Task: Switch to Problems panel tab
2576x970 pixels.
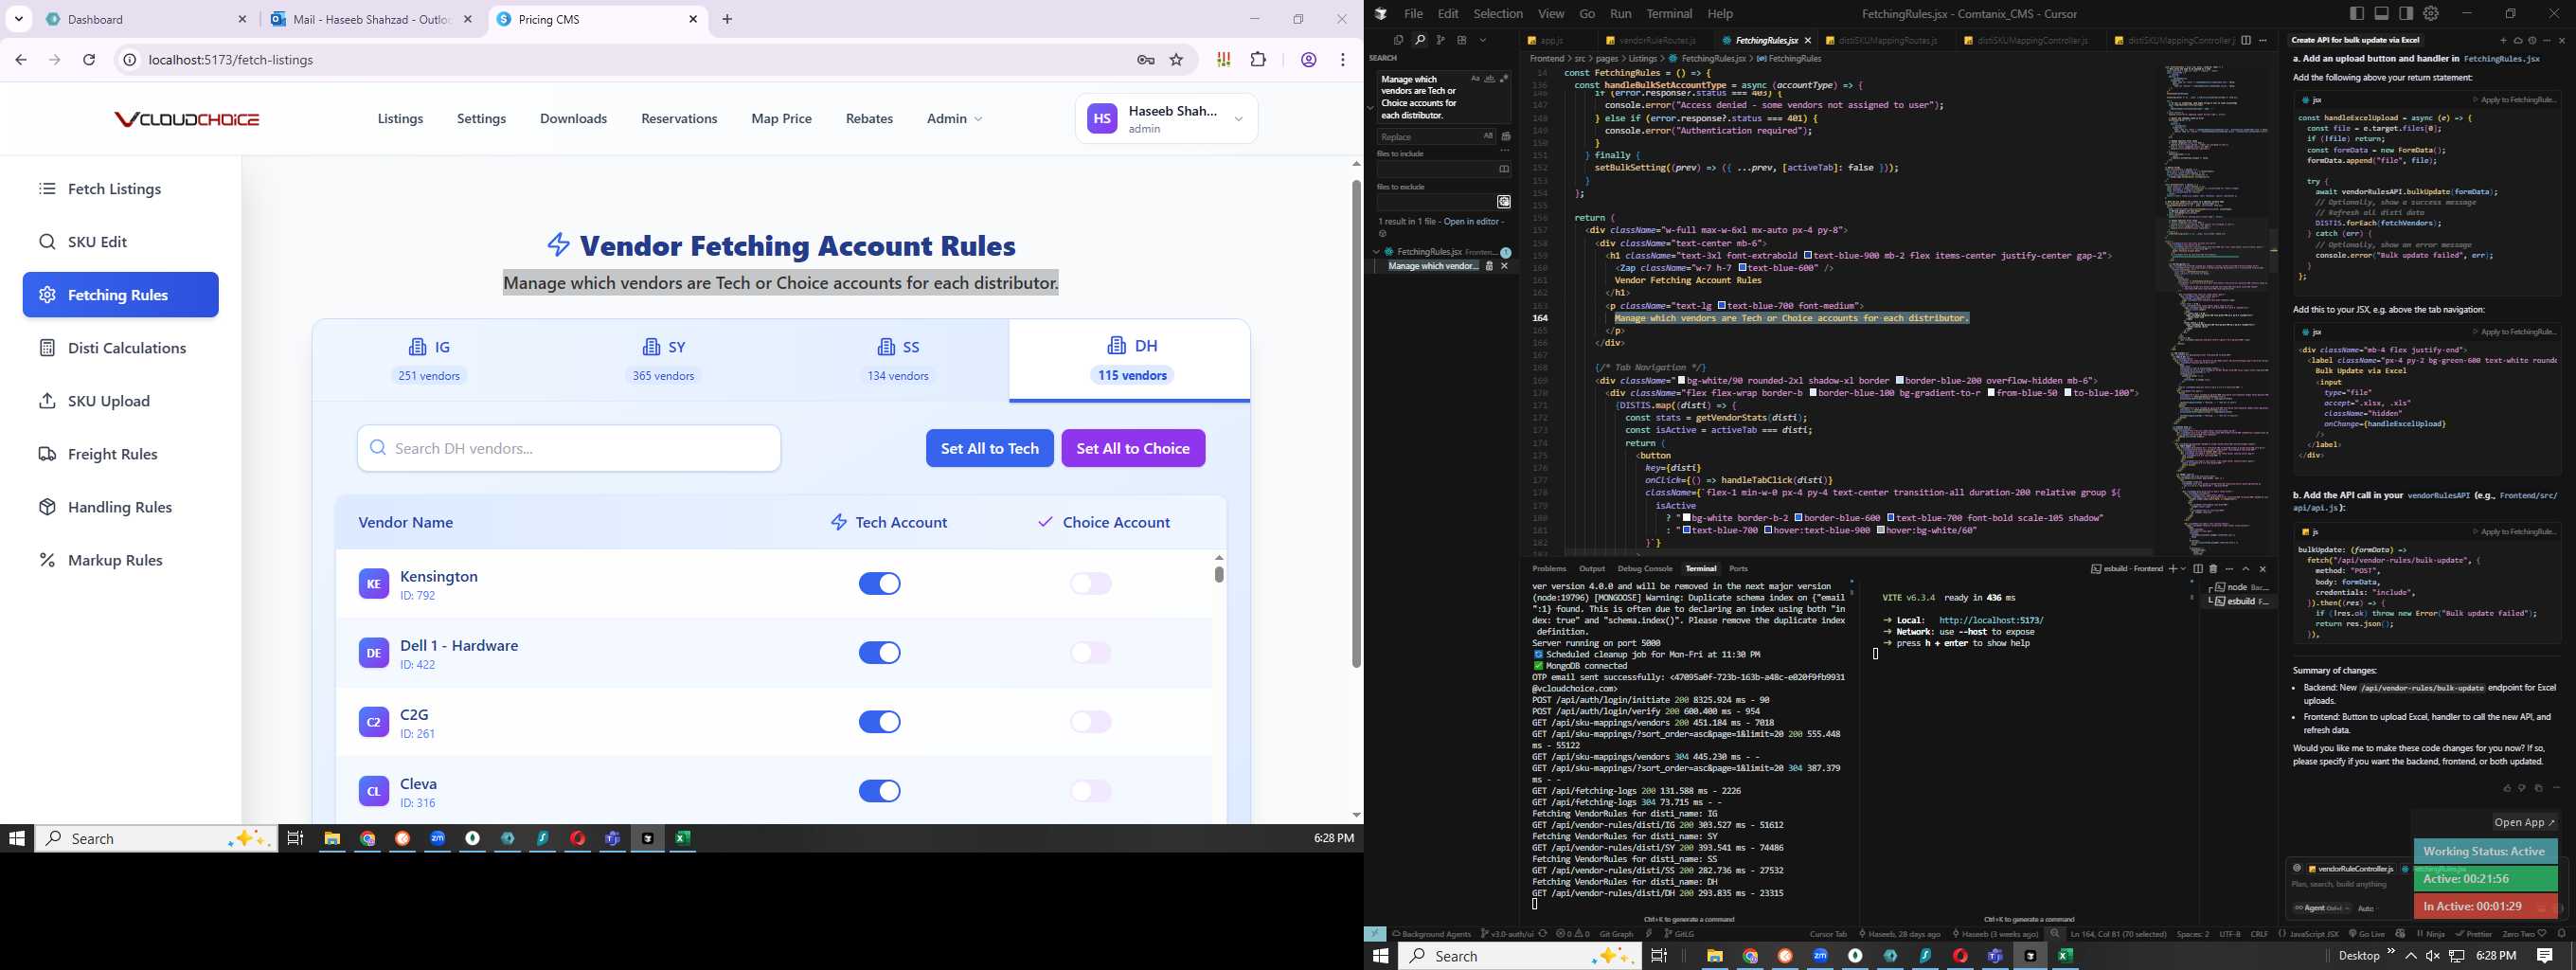Action: [x=1549, y=569]
